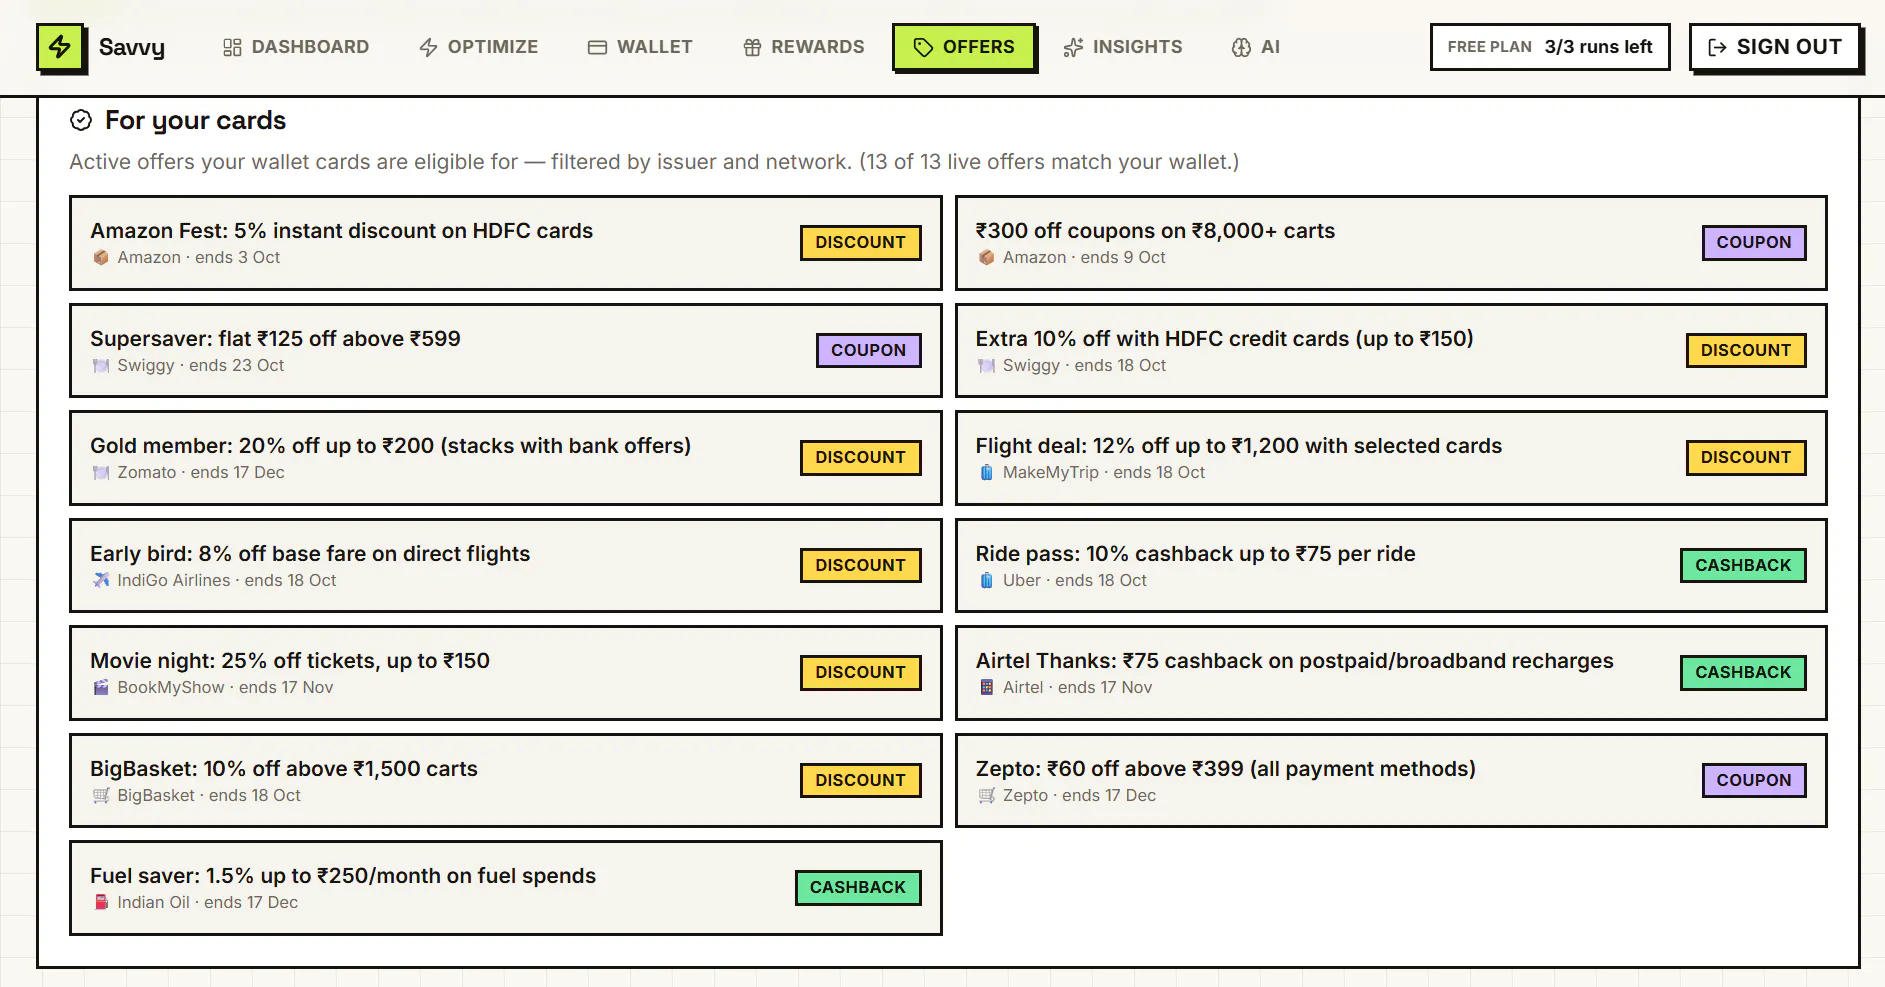Click the DISCOUNT badge on Gold member offer
1885x987 pixels.
coord(861,458)
